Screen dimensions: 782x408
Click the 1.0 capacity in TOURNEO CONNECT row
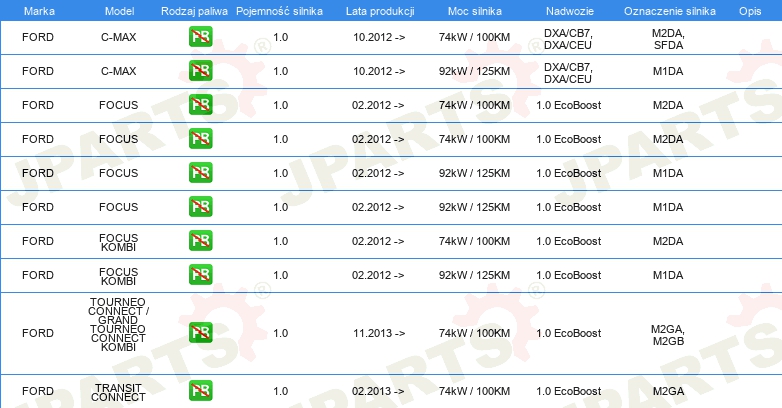click(280, 333)
